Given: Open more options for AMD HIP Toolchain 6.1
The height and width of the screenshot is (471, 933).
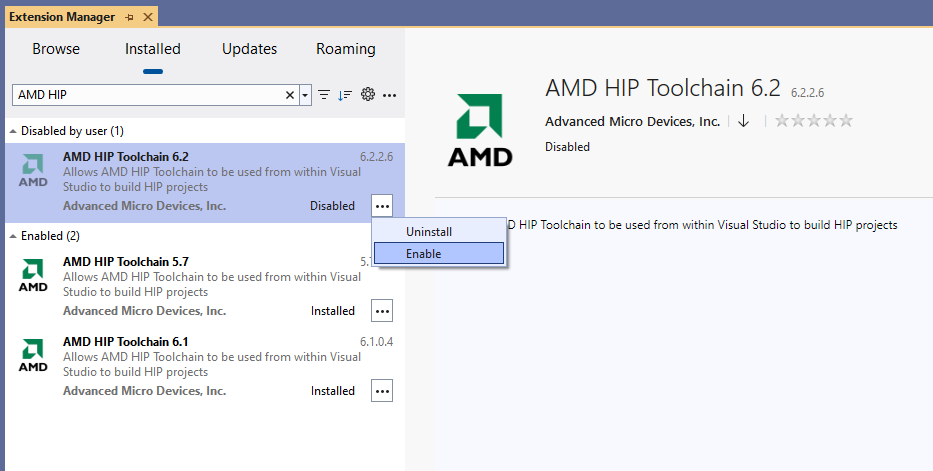Looking at the screenshot, I should point(382,391).
